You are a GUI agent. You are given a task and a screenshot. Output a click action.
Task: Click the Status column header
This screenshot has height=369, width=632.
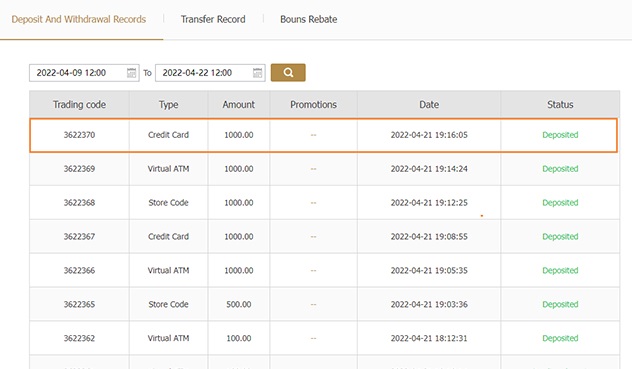click(x=560, y=104)
